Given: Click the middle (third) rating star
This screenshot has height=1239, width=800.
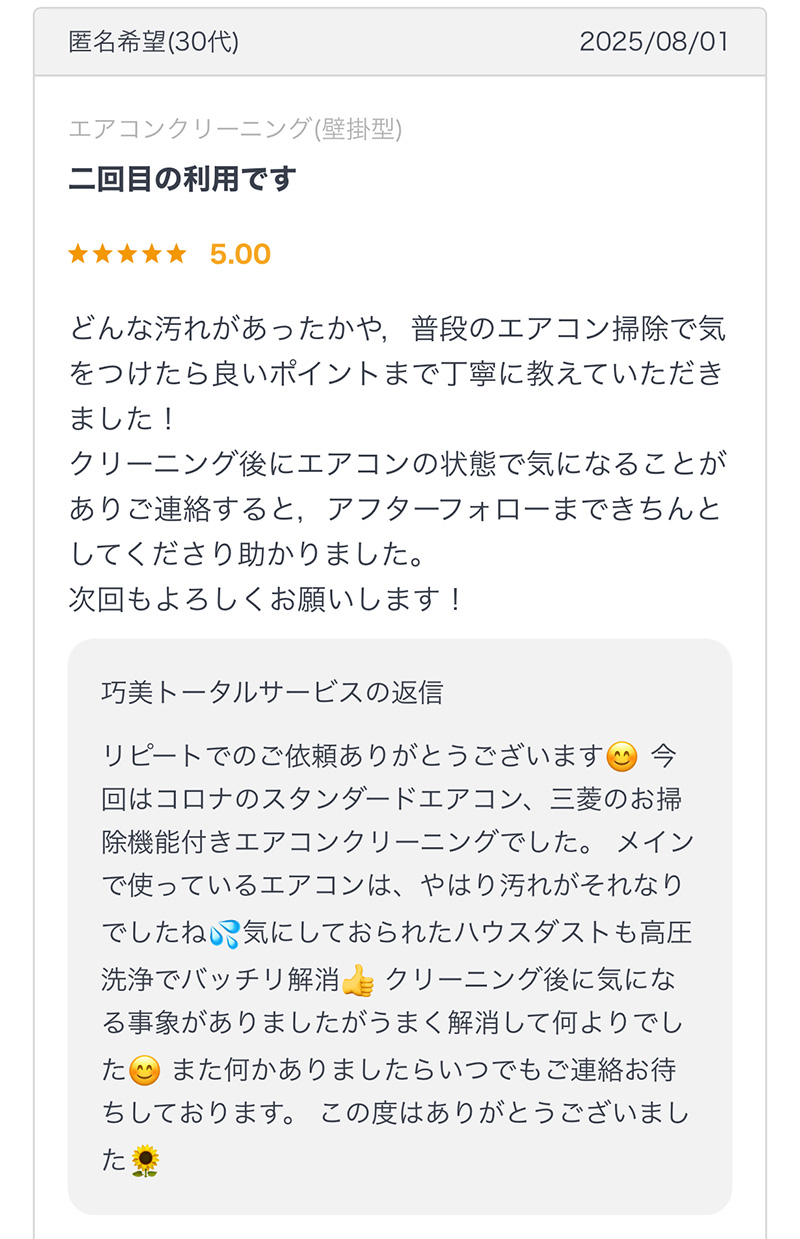Looking at the screenshot, I should tap(127, 254).
